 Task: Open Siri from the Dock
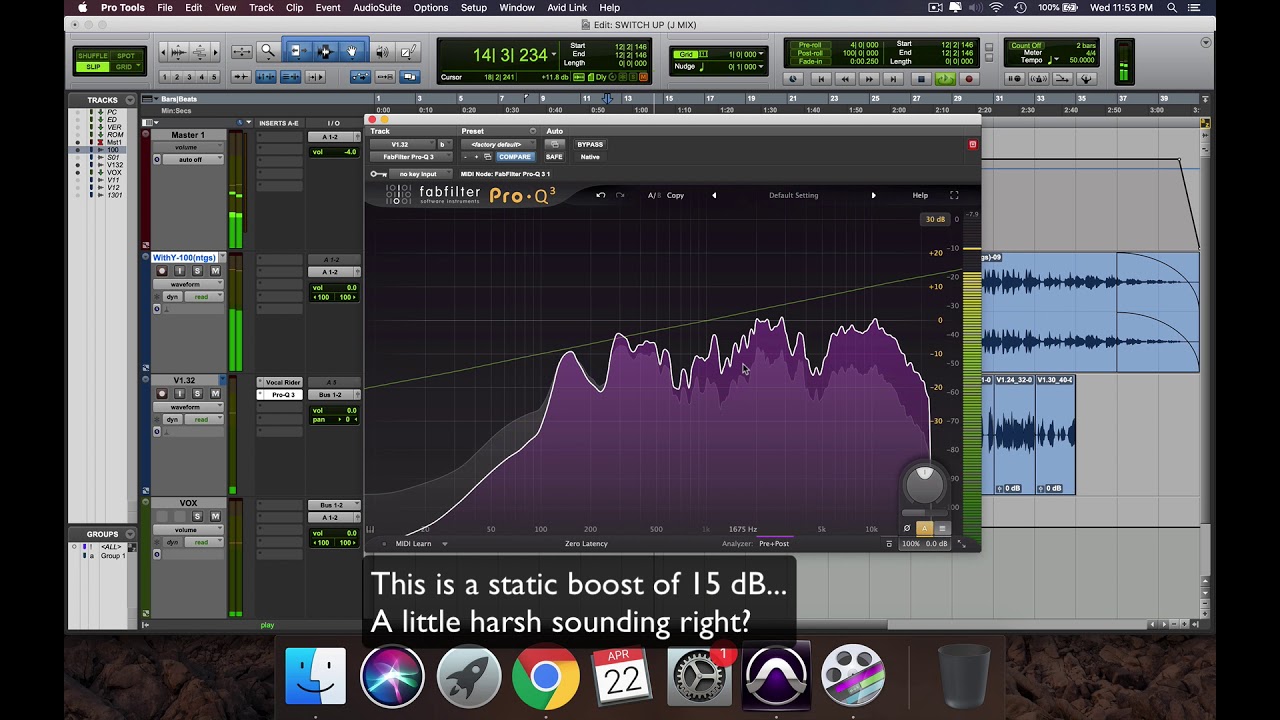pyautogui.click(x=392, y=675)
